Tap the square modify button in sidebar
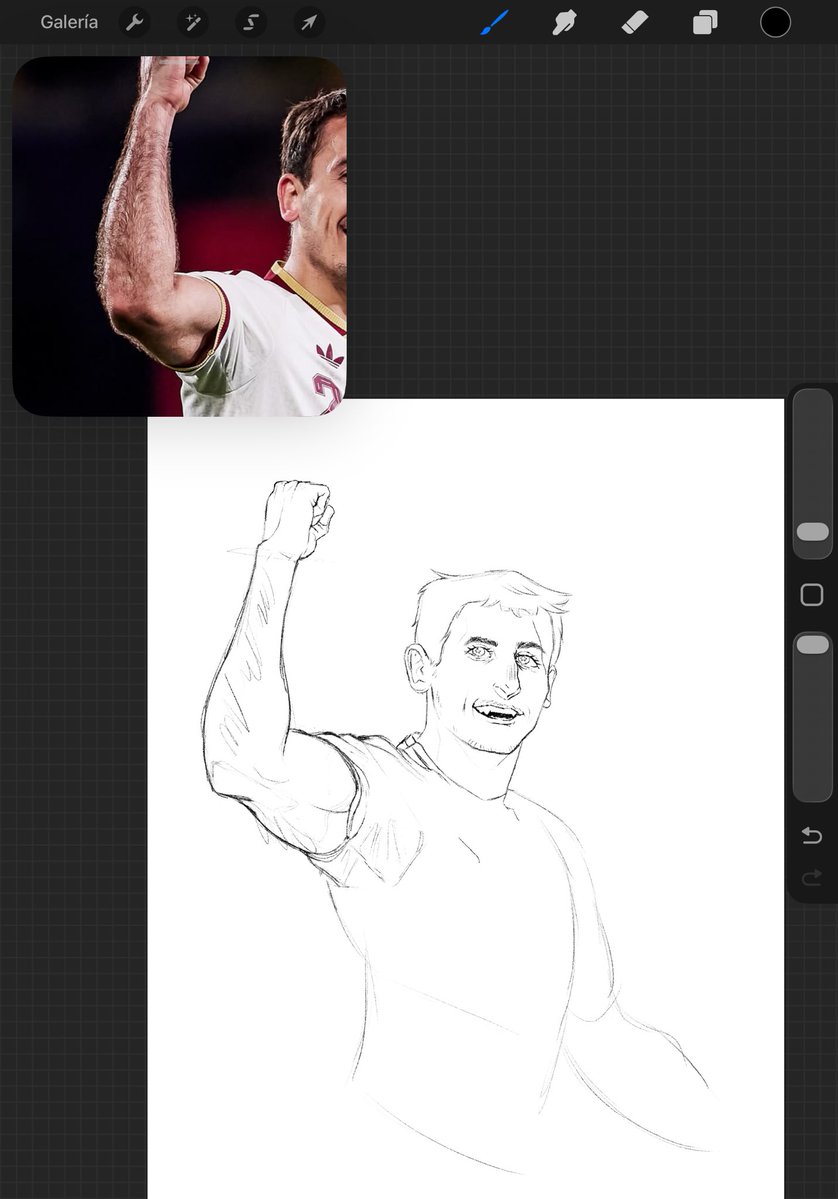This screenshot has width=838, height=1199. [x=812, y=595]
